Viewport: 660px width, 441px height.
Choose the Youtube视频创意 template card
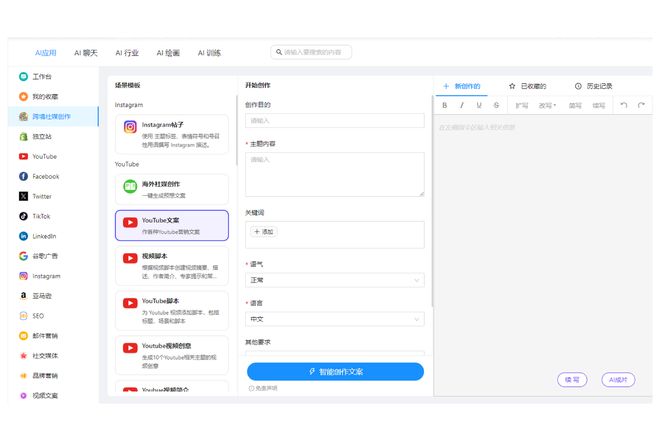(x=172, y=355)
